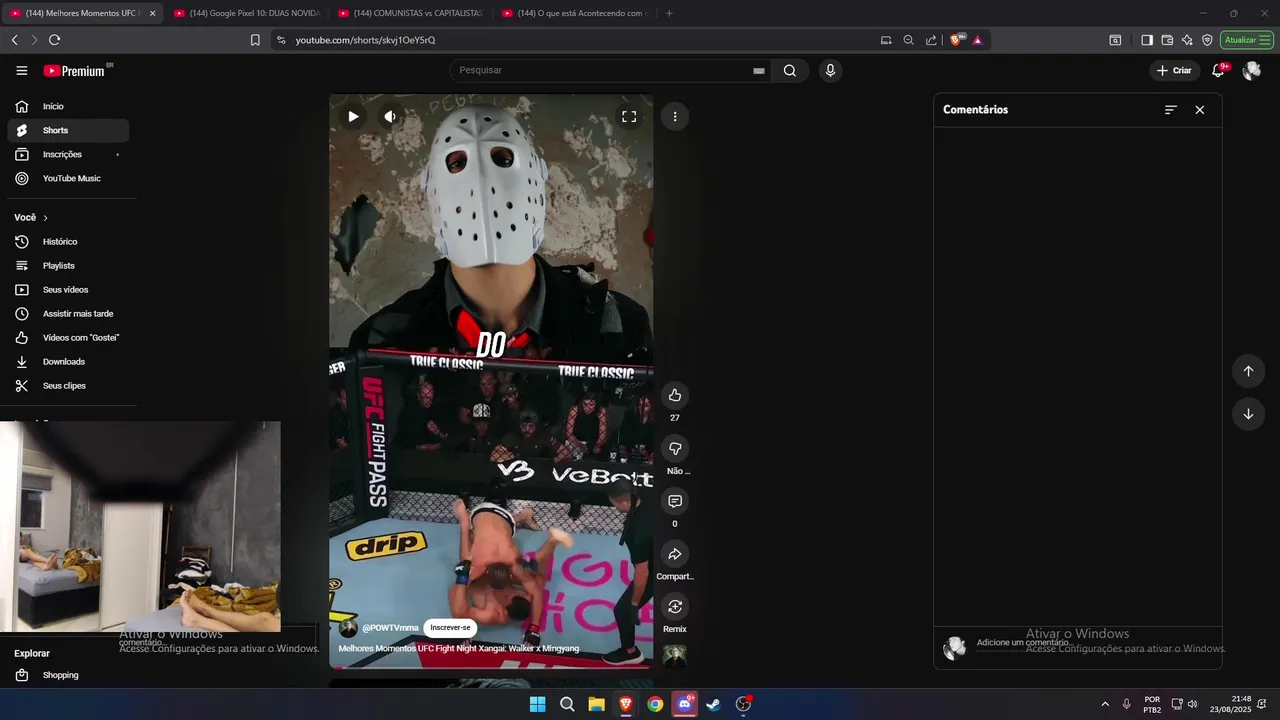Go to the next Short with down arrow
This screenshot has height=720, width=1280.
(1248, 414)
